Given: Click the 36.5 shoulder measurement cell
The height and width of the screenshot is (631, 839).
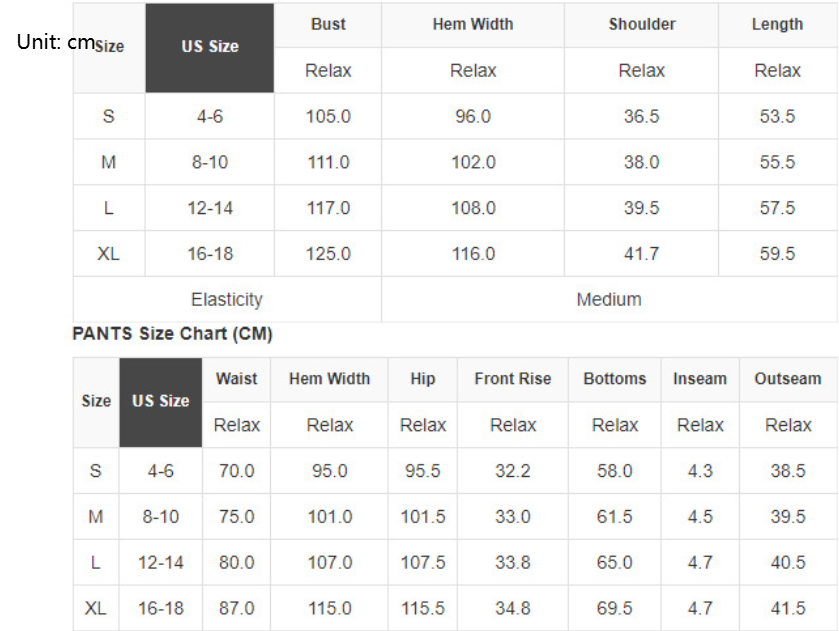Looking at the screenshot, I should [x=641, y=116].
